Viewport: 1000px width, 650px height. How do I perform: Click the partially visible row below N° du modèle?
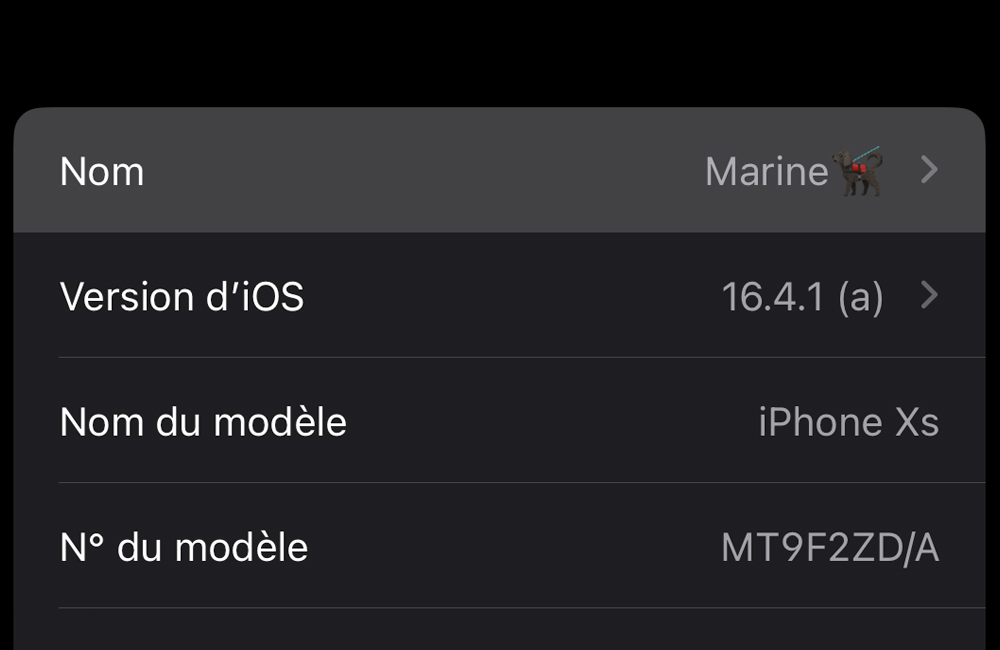500,632
